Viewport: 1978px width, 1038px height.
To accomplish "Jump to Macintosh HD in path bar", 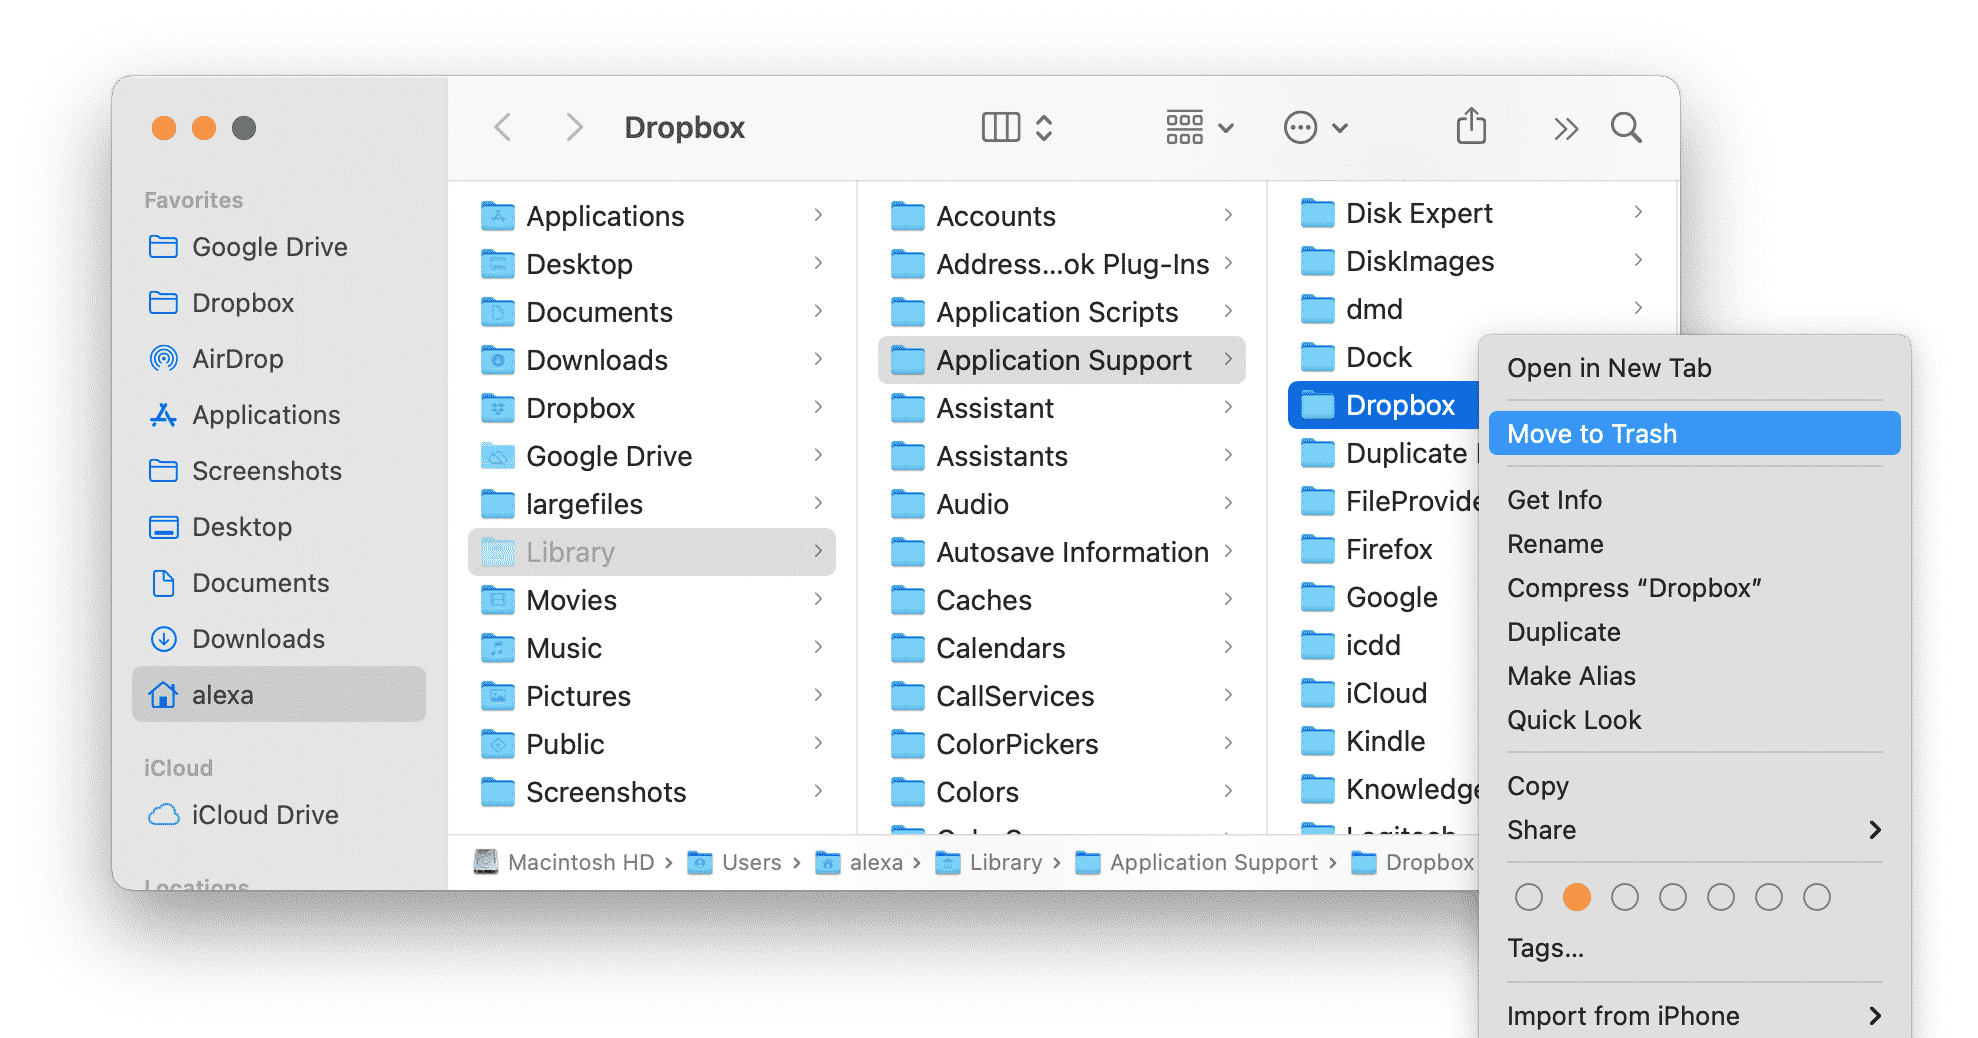I will (x=565, y=862).
